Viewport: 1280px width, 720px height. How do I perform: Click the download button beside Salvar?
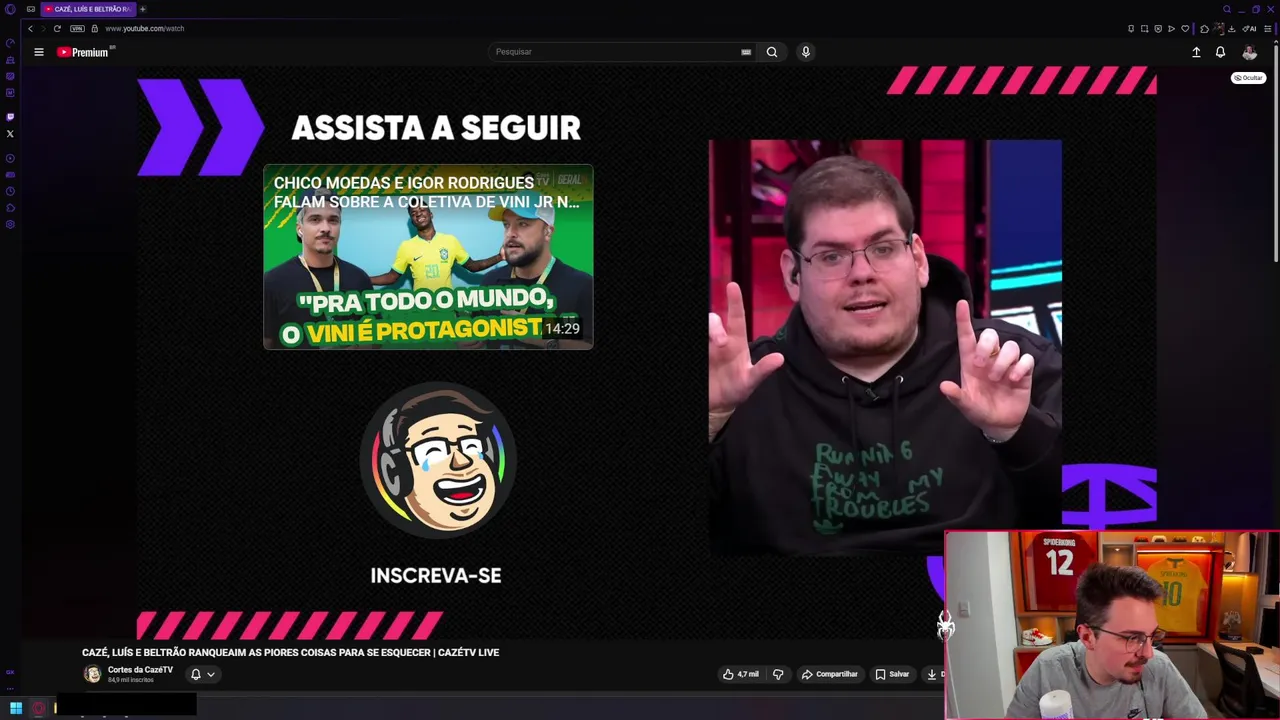(x=933, y=674)
